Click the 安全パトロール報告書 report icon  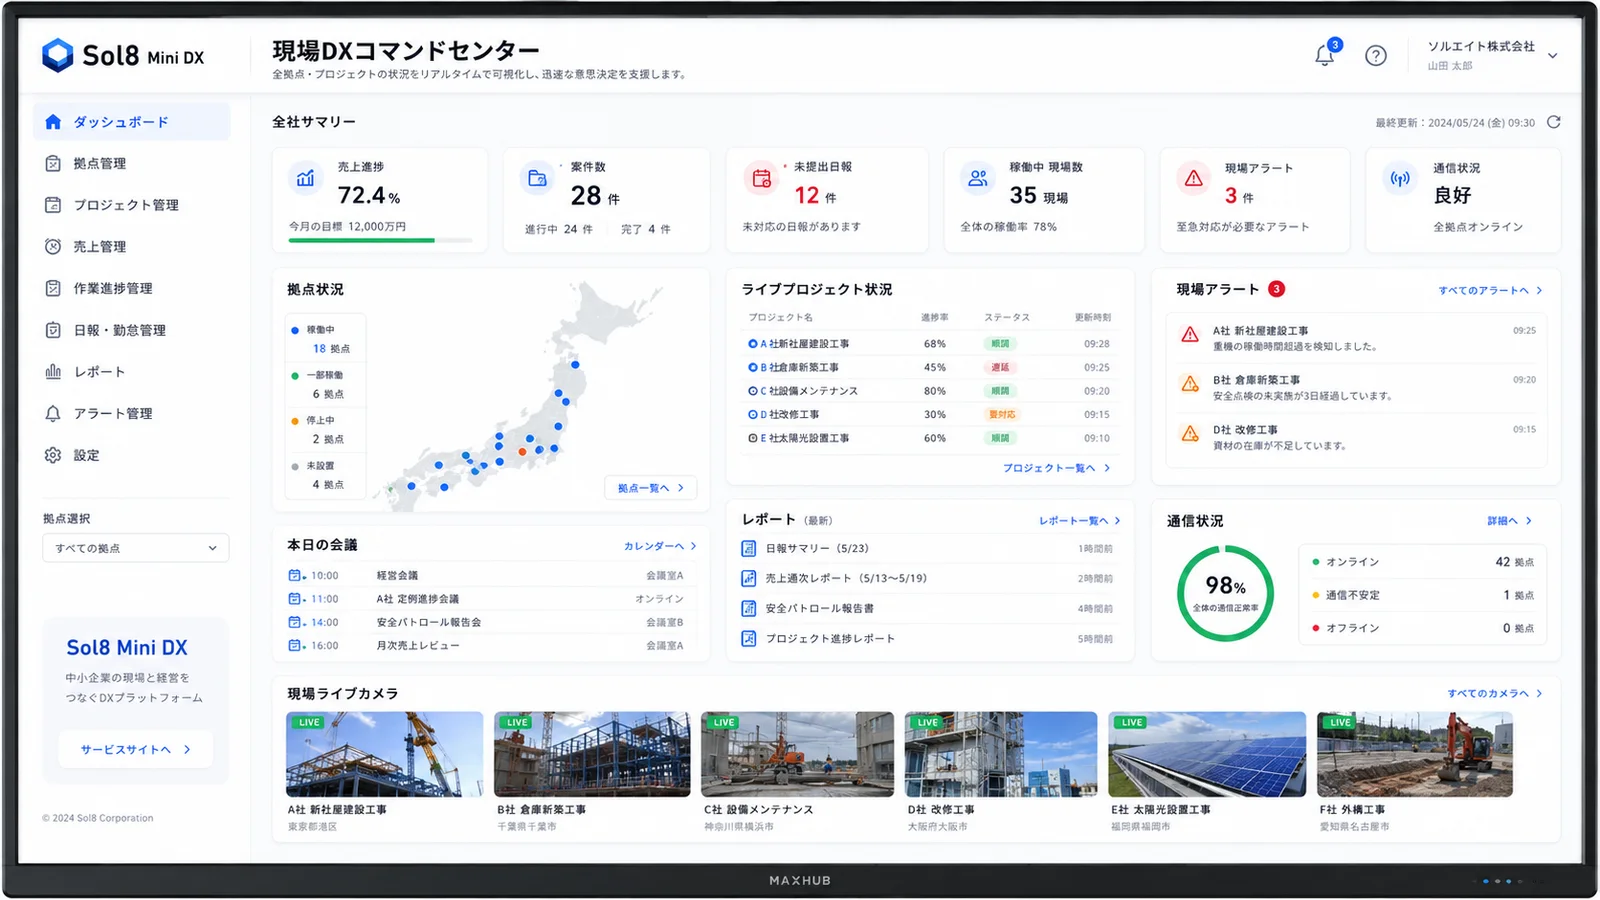(749, 608)
